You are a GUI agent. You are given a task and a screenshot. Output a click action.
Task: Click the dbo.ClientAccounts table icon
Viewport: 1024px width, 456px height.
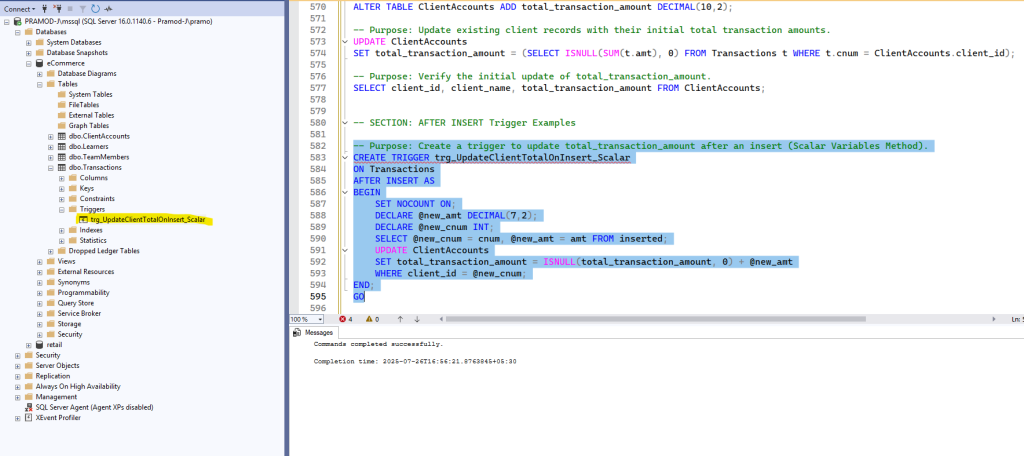click(62, 137)
